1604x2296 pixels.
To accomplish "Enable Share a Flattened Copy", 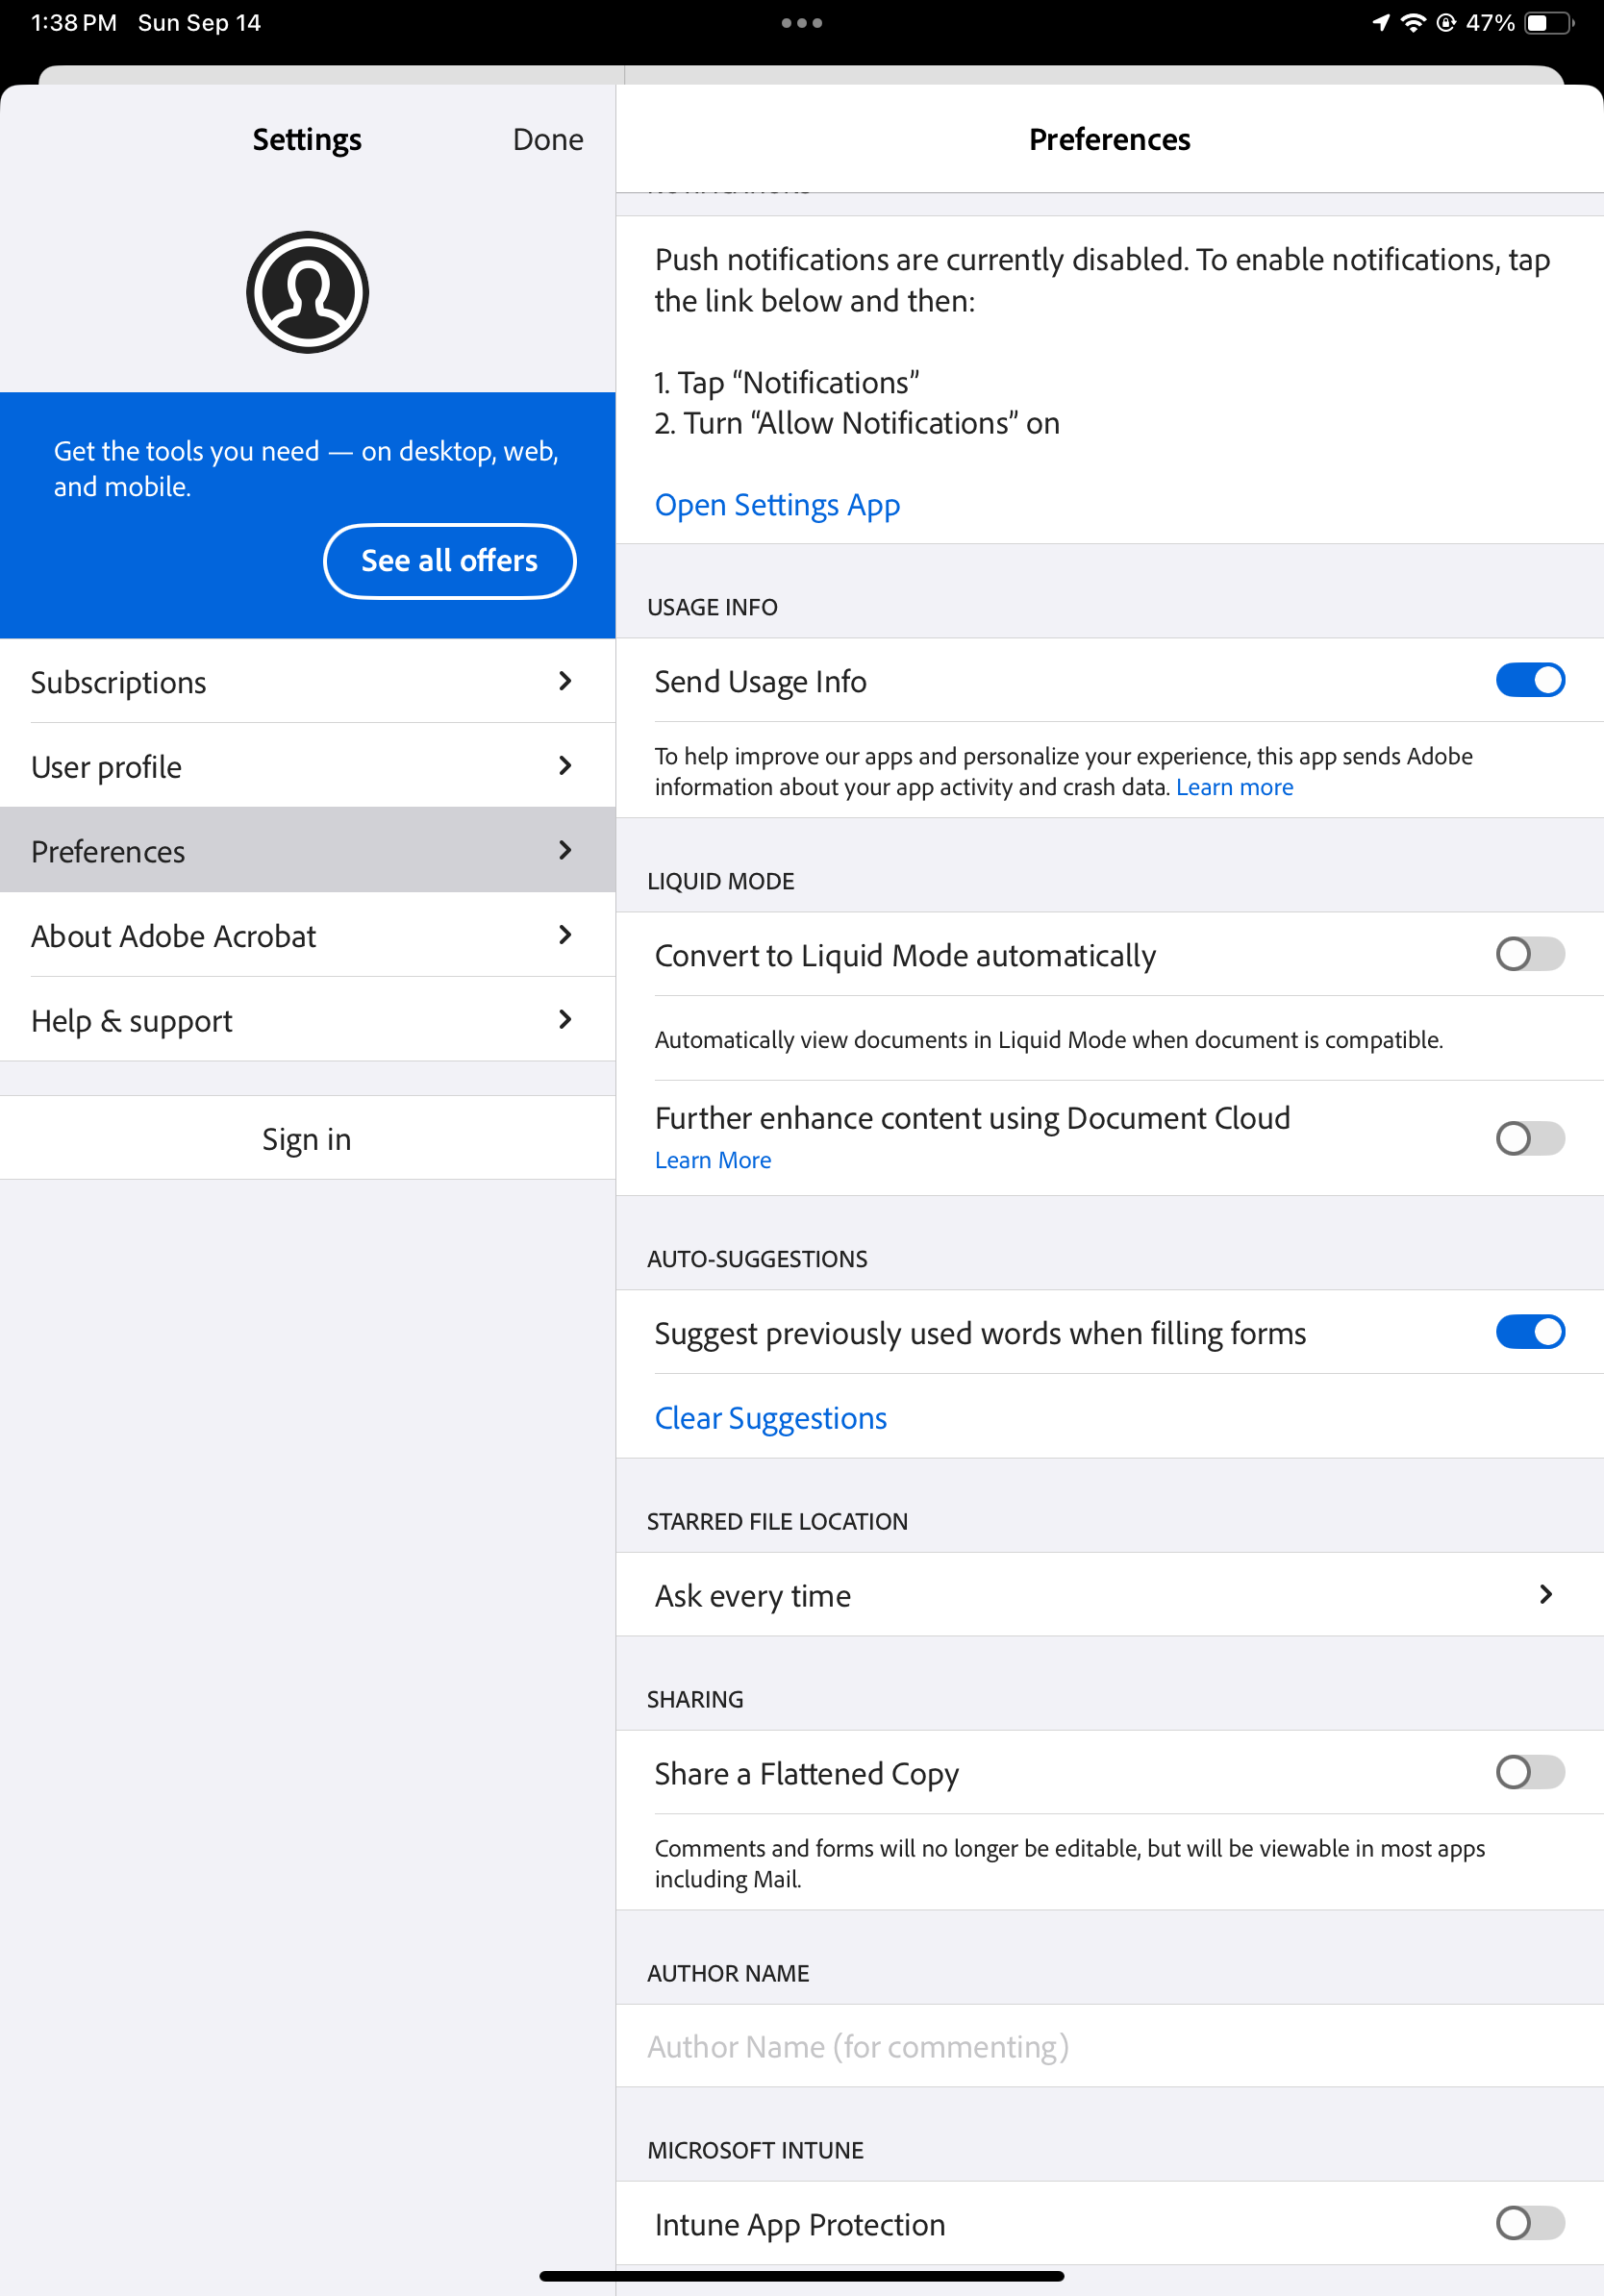I will 1528,1773.
